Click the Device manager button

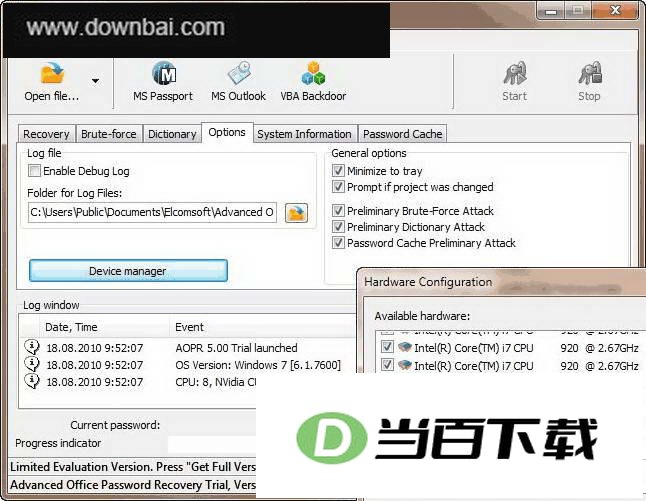128,271
